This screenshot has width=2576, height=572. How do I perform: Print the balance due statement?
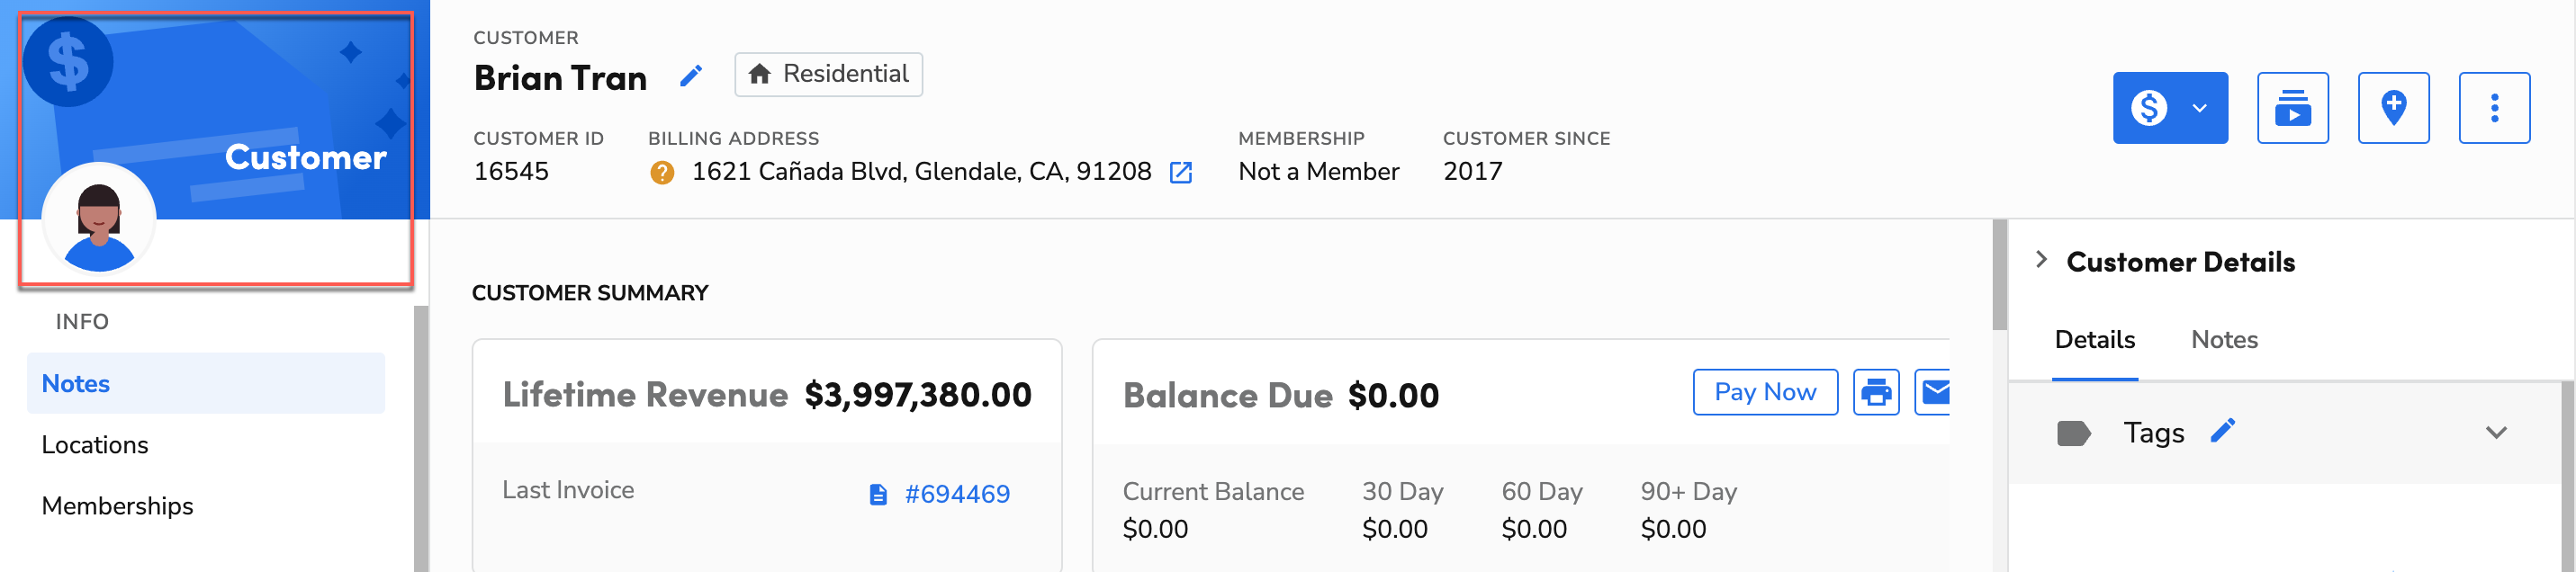1877,392
